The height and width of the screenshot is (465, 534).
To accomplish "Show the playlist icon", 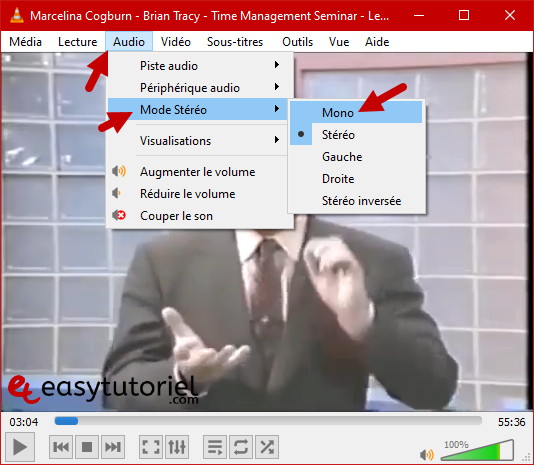I will click(215, 447).
